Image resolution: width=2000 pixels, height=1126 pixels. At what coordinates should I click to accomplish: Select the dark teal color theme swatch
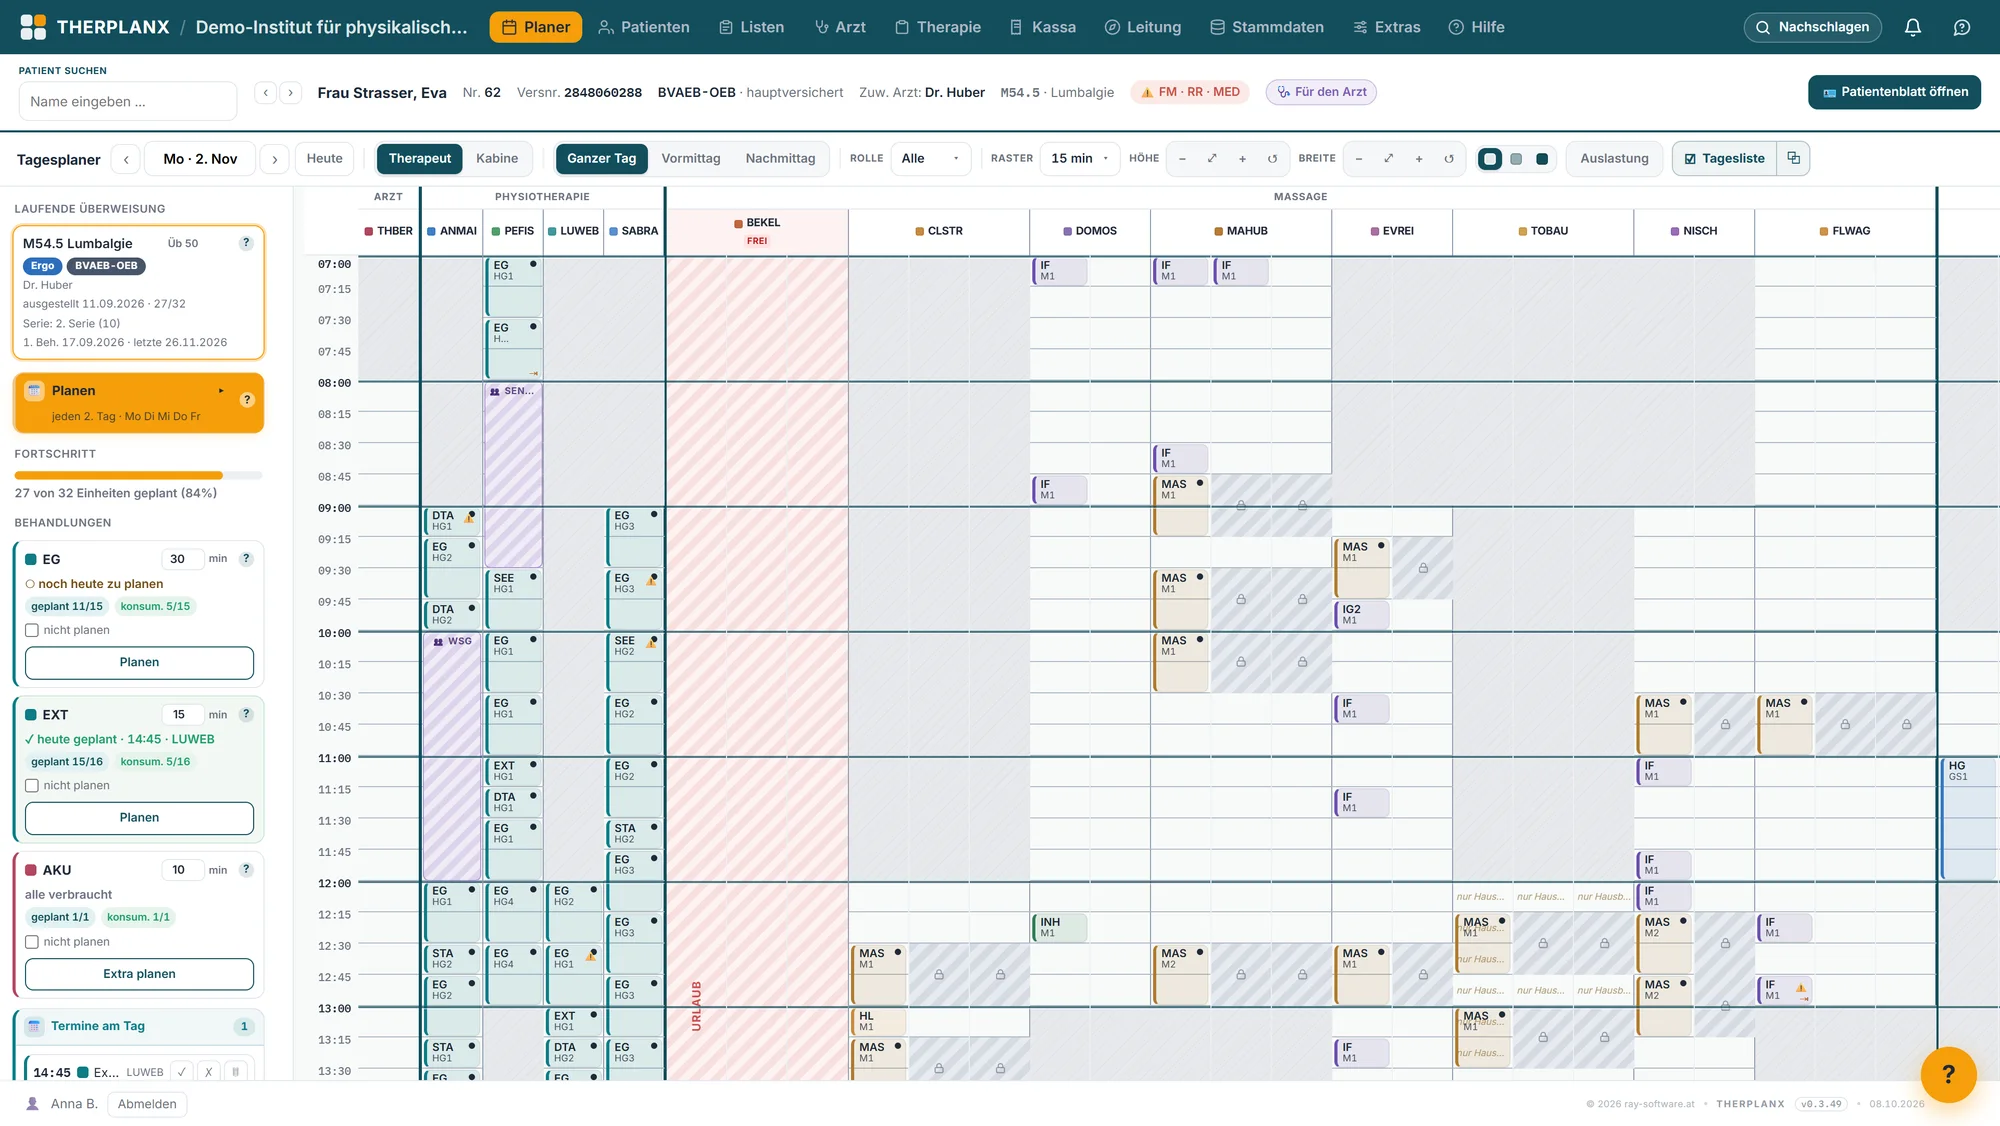[1542, 159]
